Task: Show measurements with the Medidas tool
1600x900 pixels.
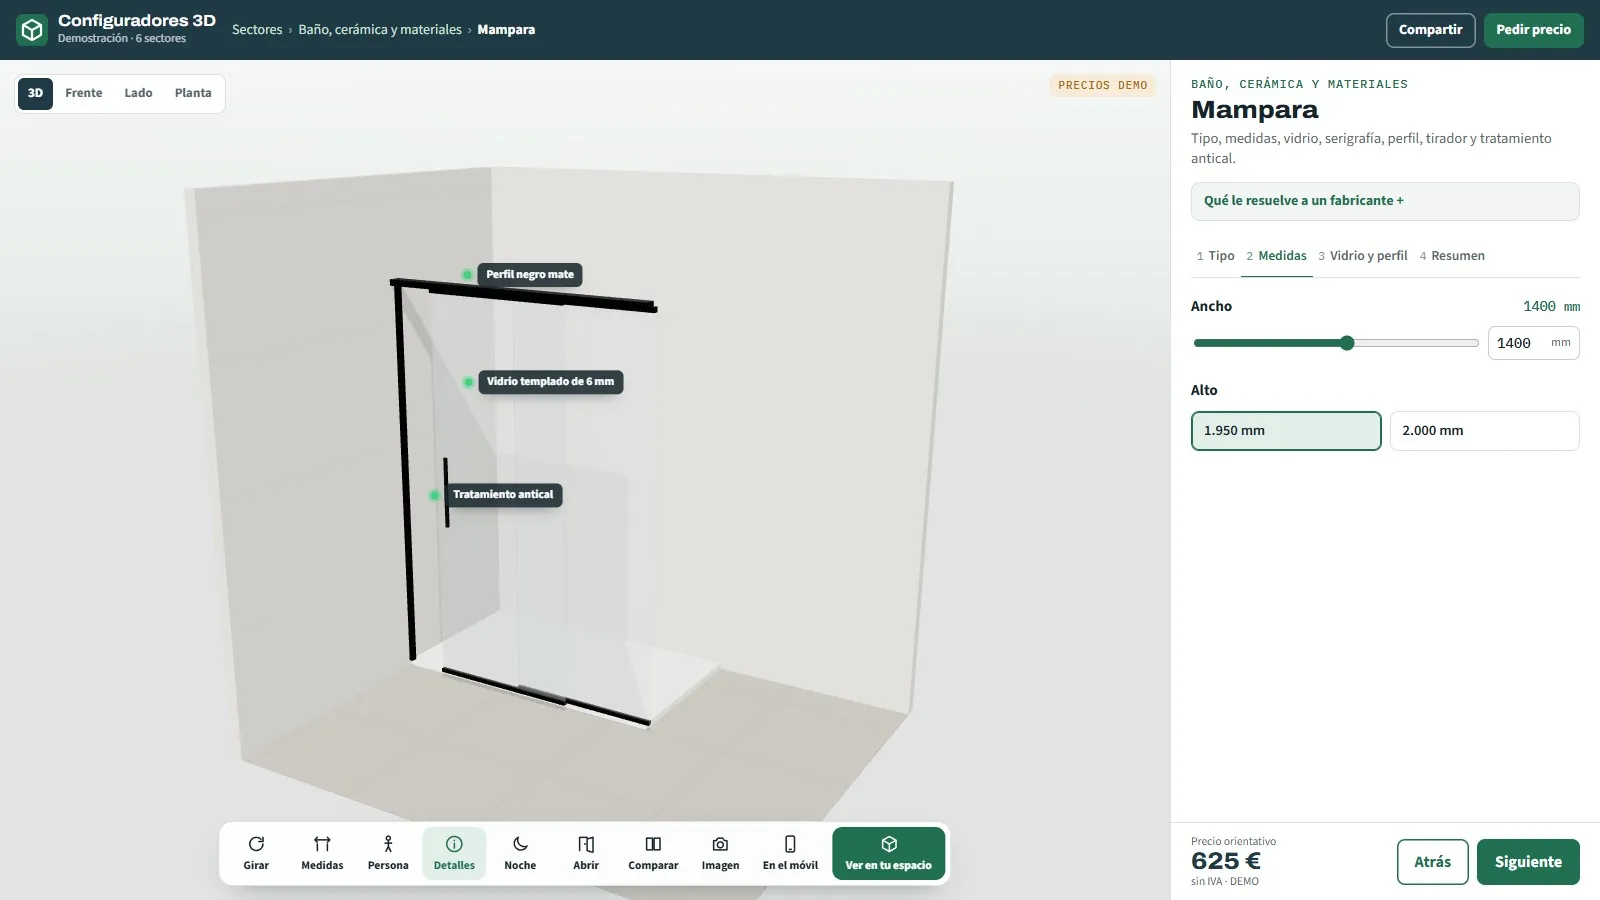Action: coord(322,853)
